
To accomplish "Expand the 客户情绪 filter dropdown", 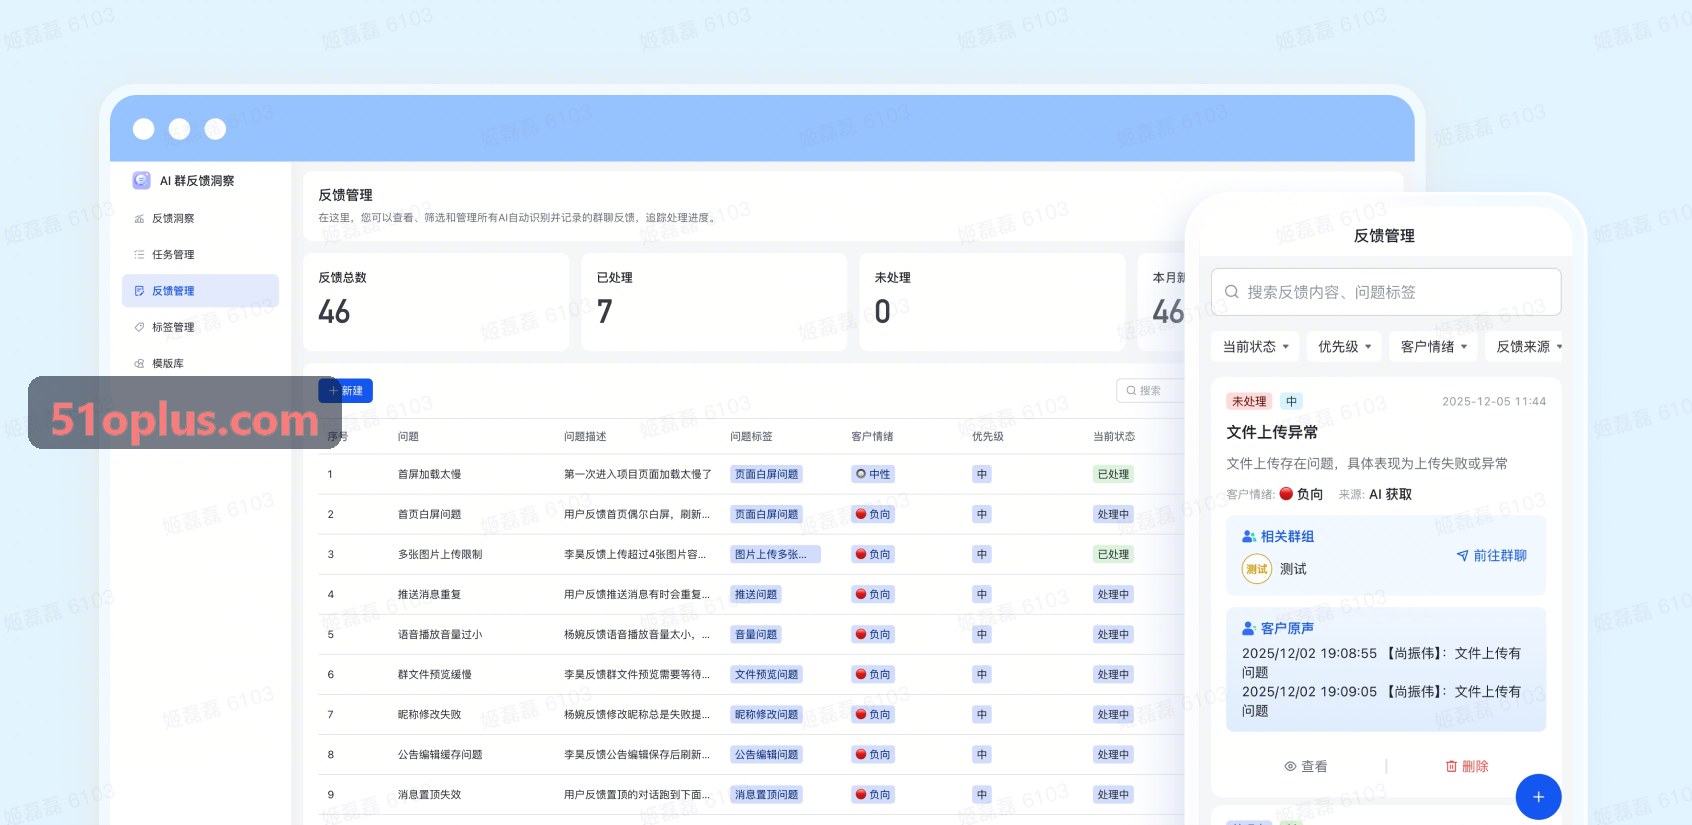I will point(1434,347).
